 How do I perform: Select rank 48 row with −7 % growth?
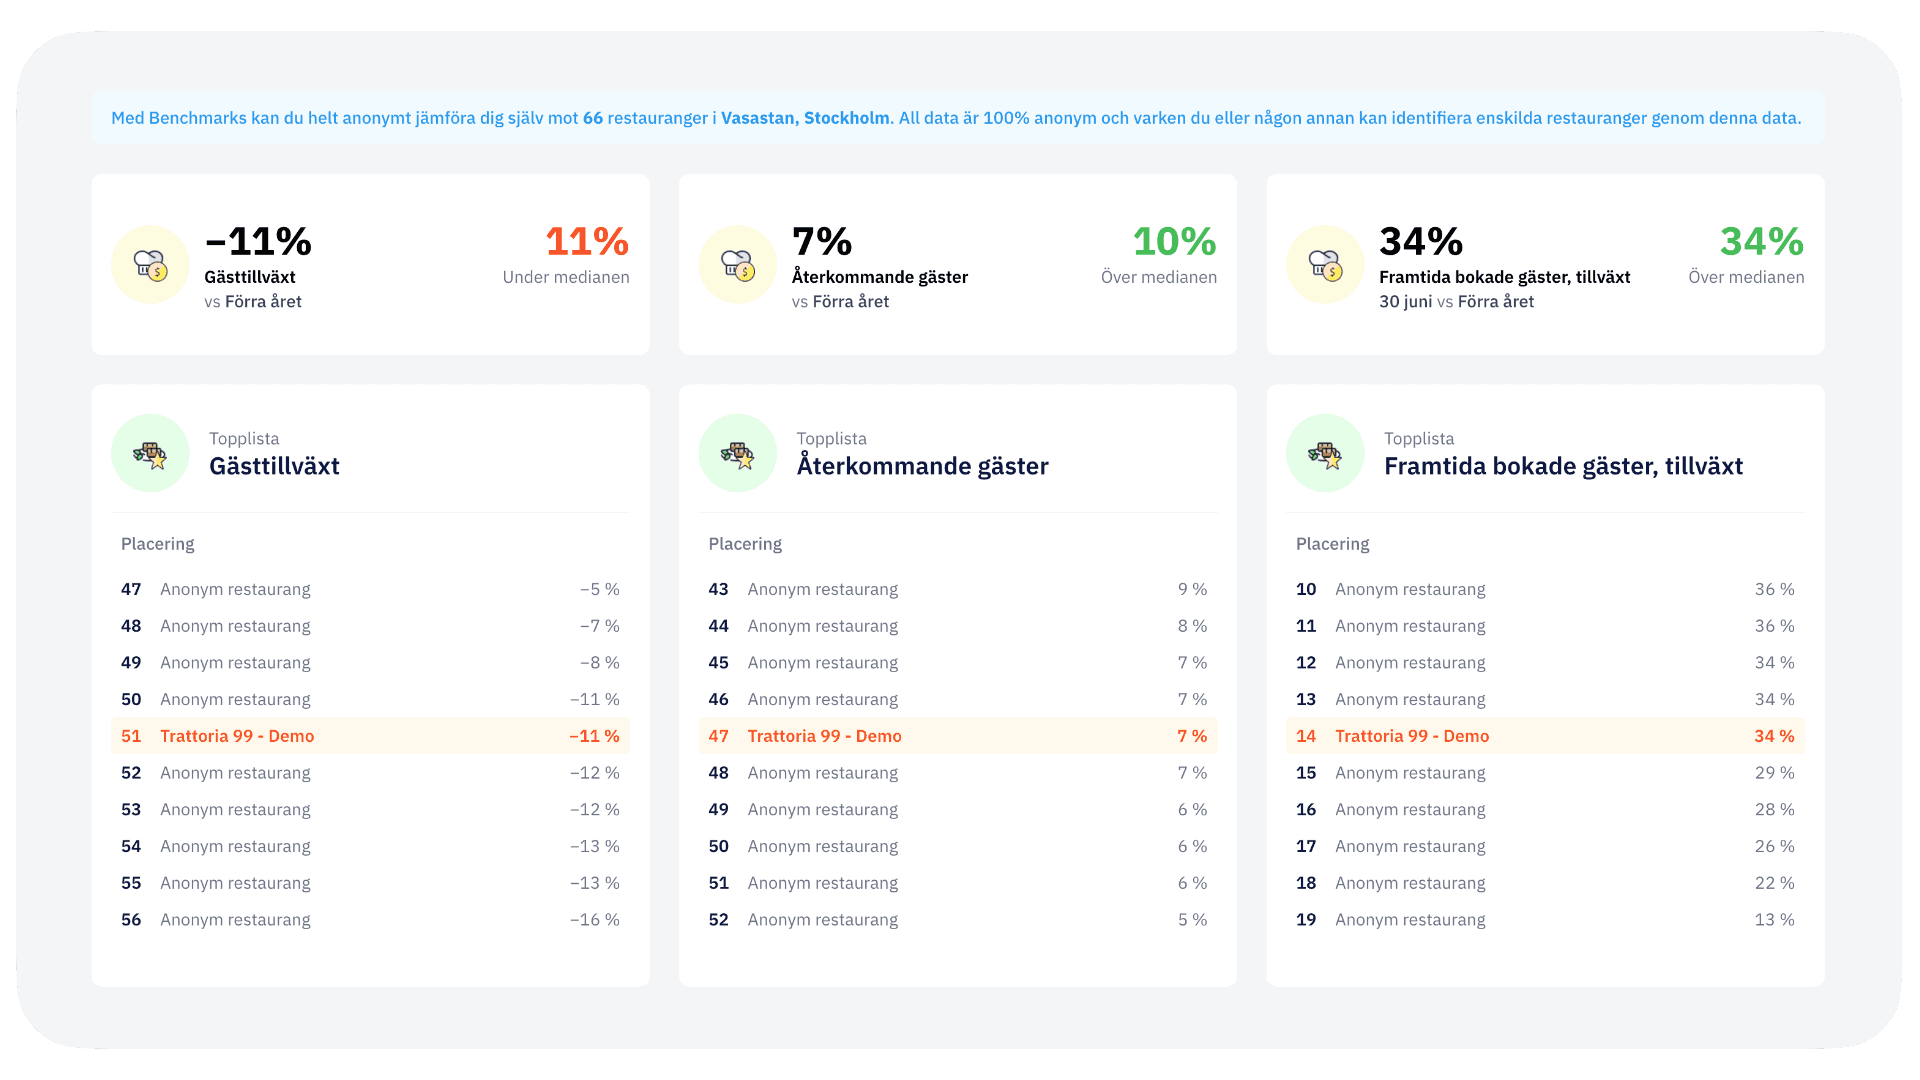pyautogui.click(x=370, y=626)
